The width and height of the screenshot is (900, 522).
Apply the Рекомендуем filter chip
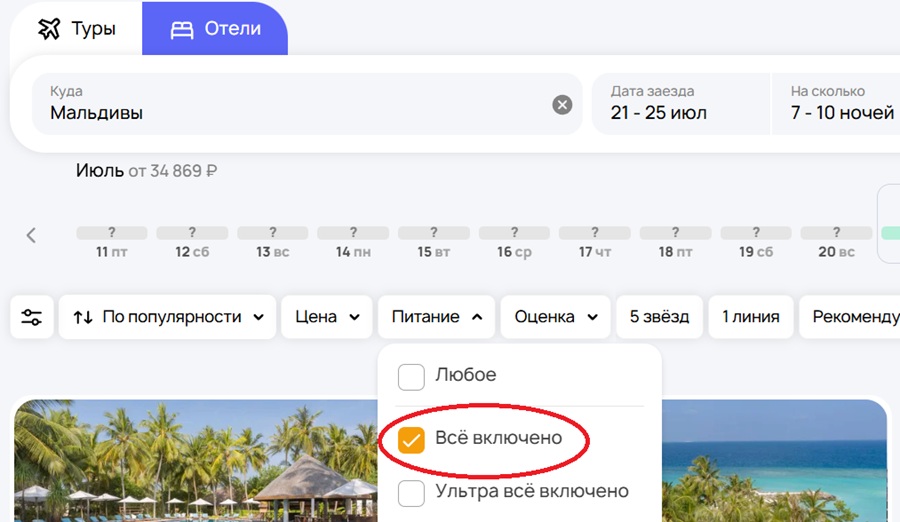pos(849,317)
